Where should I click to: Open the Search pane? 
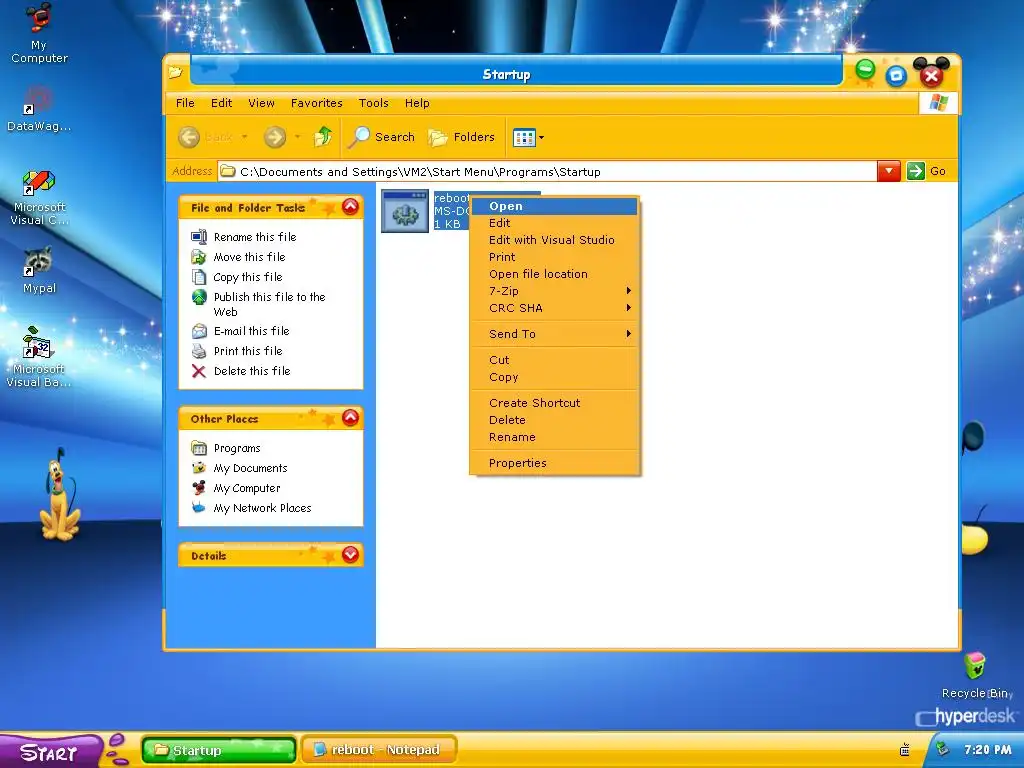coord(381,137)
